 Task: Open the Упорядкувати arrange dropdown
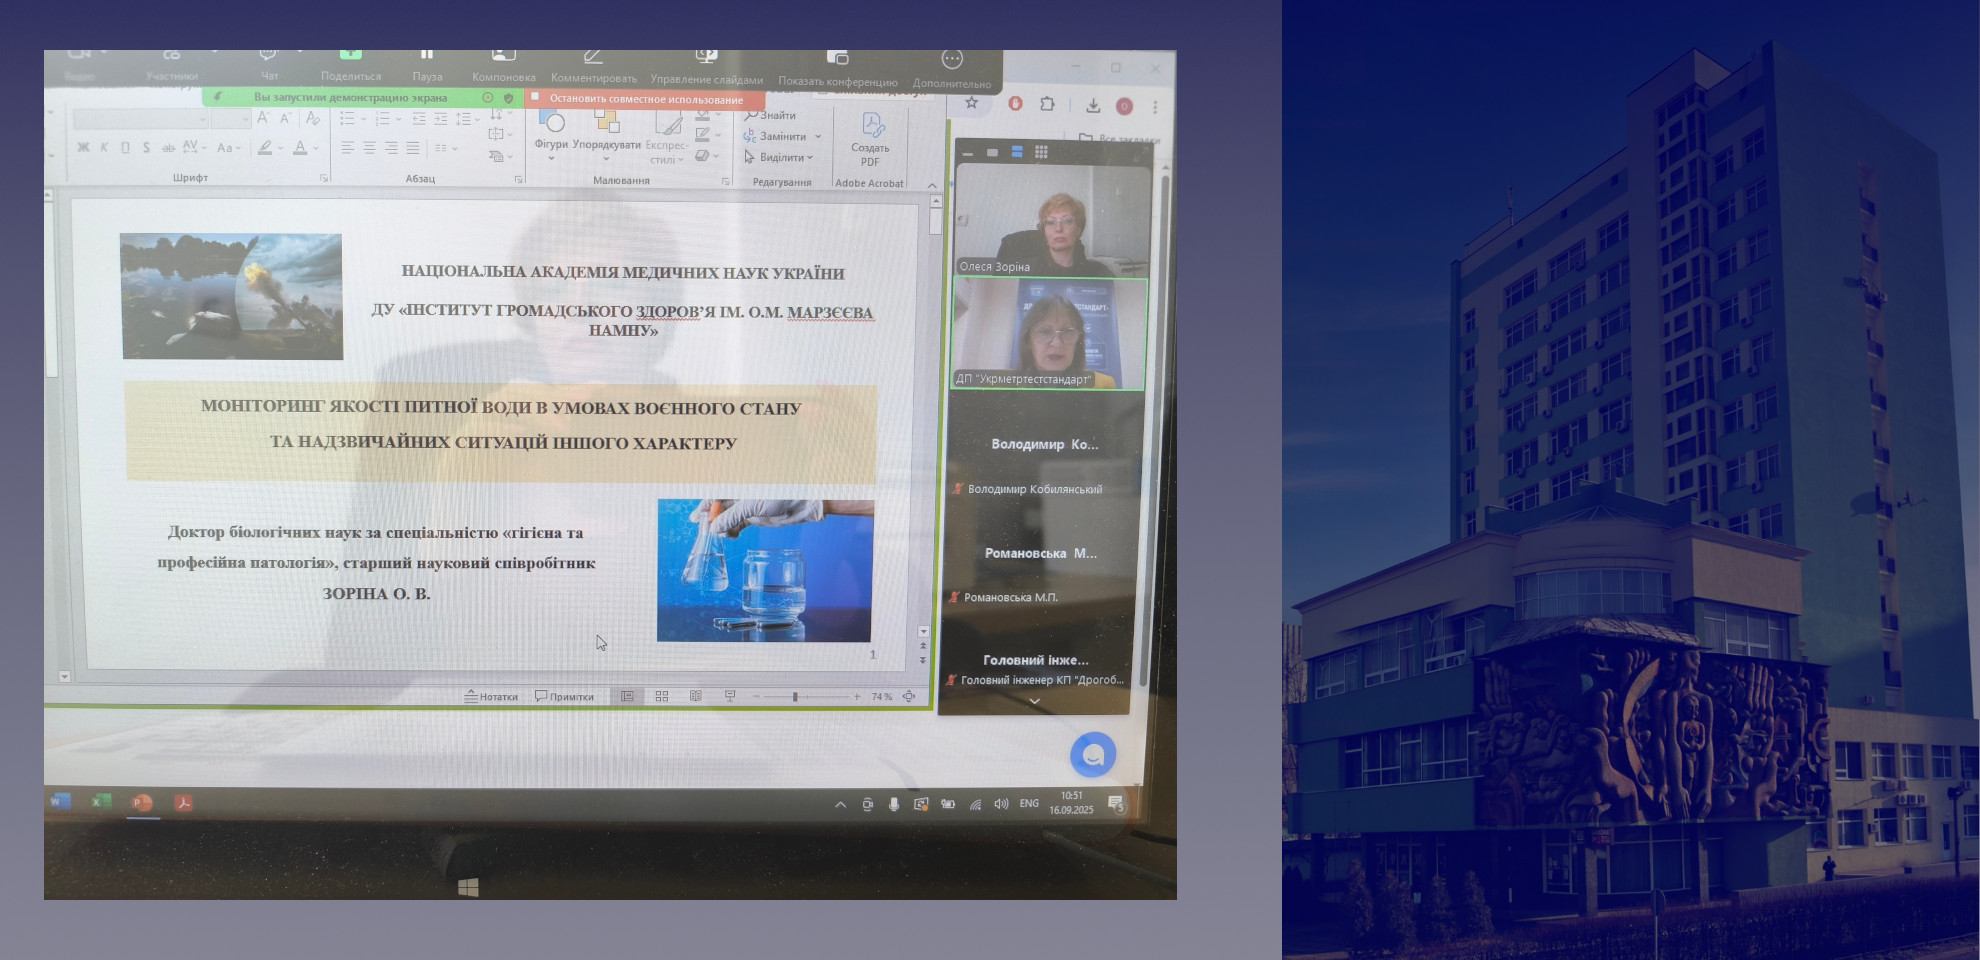click(606, 134)
